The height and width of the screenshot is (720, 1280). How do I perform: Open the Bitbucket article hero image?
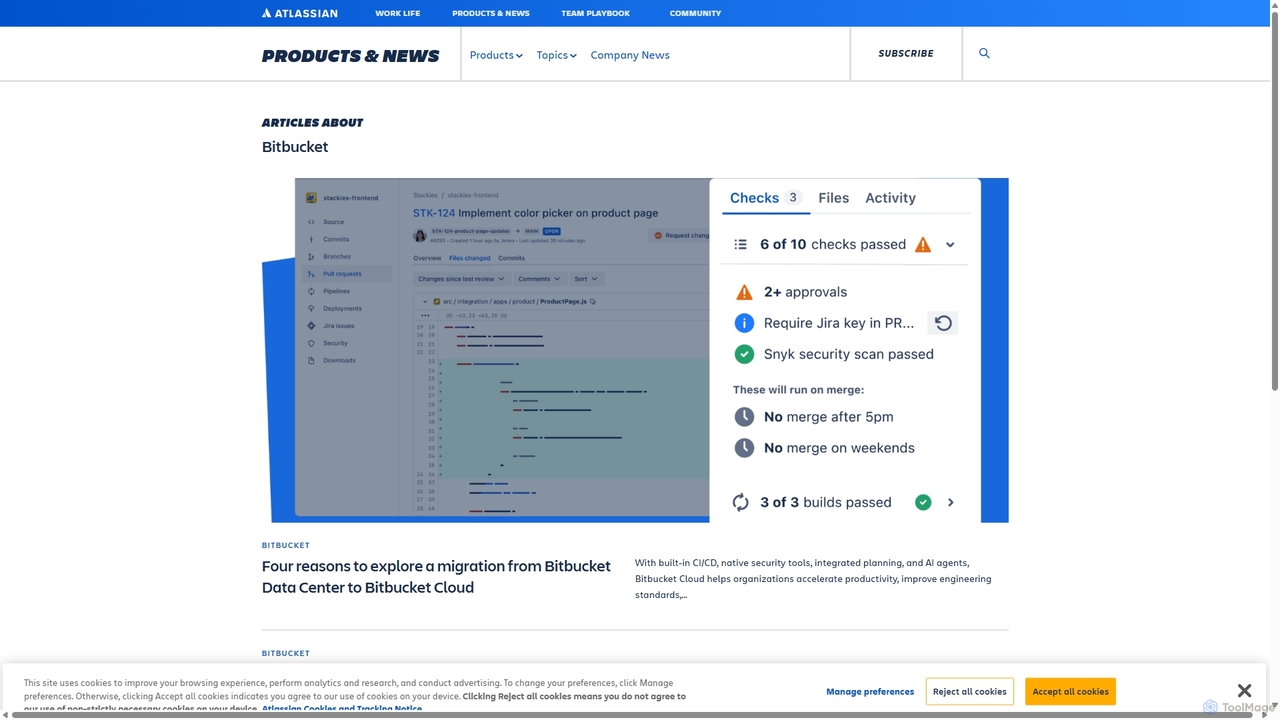(x=635, y=350)
